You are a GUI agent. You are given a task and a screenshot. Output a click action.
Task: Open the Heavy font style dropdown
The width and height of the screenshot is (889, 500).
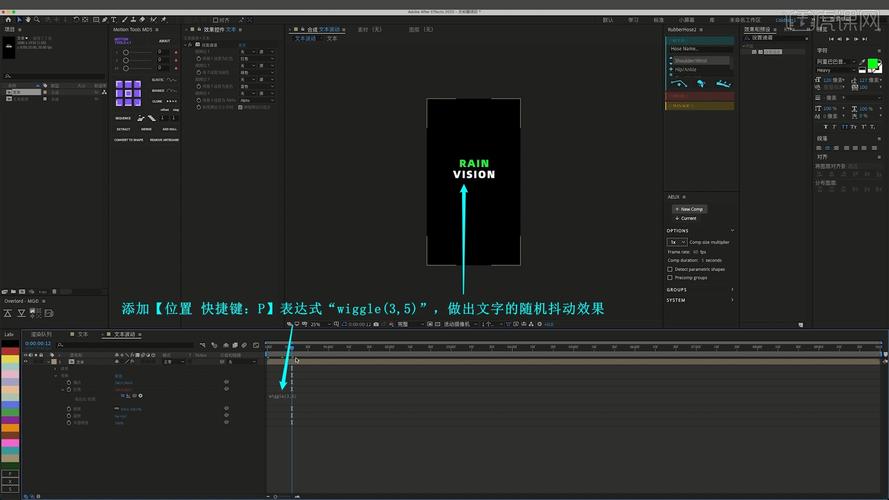(836, 70)
